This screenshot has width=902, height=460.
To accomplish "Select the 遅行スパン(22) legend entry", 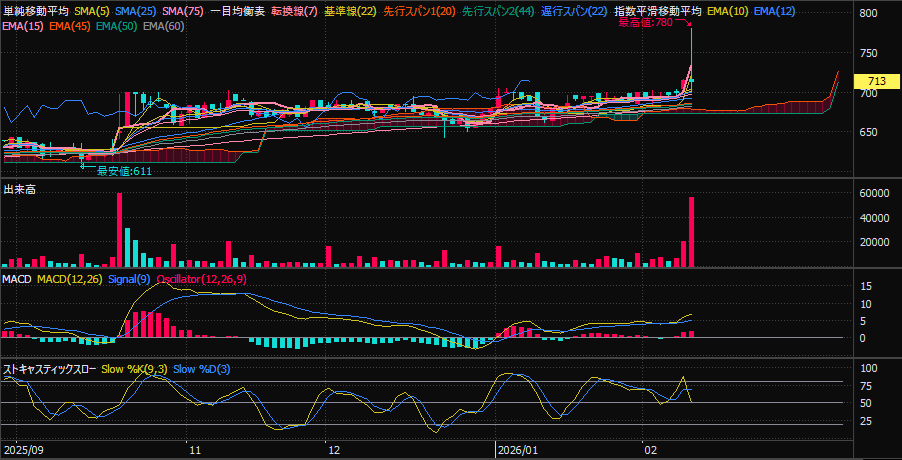I will [573, 10].
